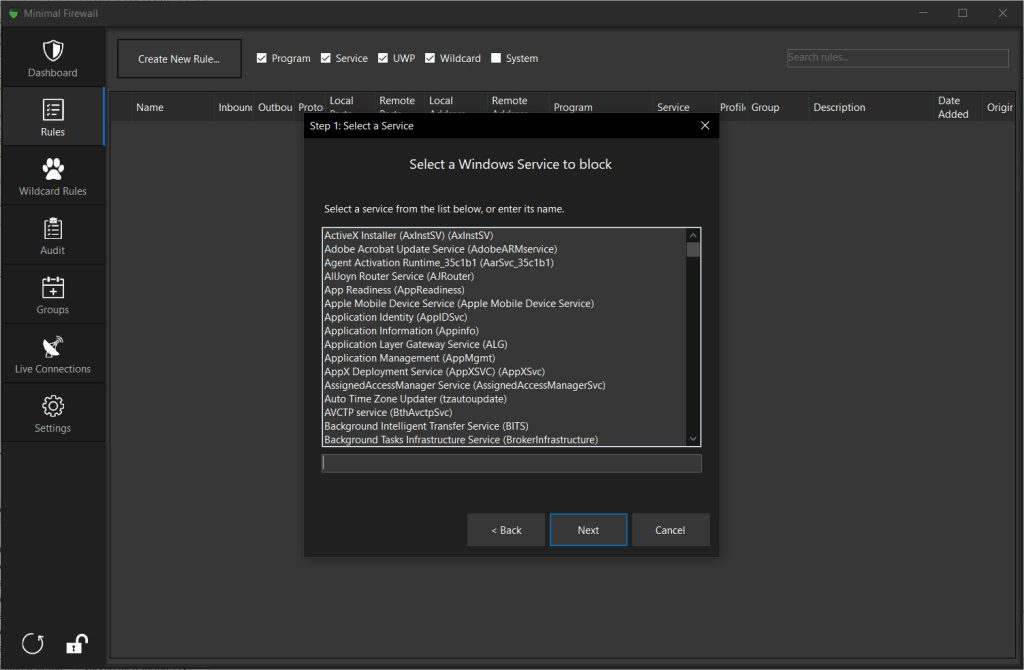
Task: Select App Readiness (AppReadiness)
Action: click(504, 290)
